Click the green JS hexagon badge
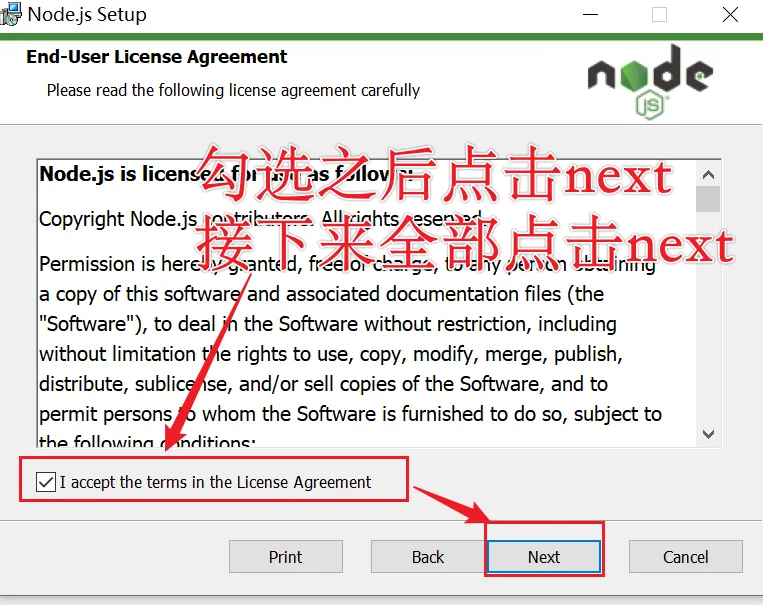The image size is (763, 605). coord(650,105)
